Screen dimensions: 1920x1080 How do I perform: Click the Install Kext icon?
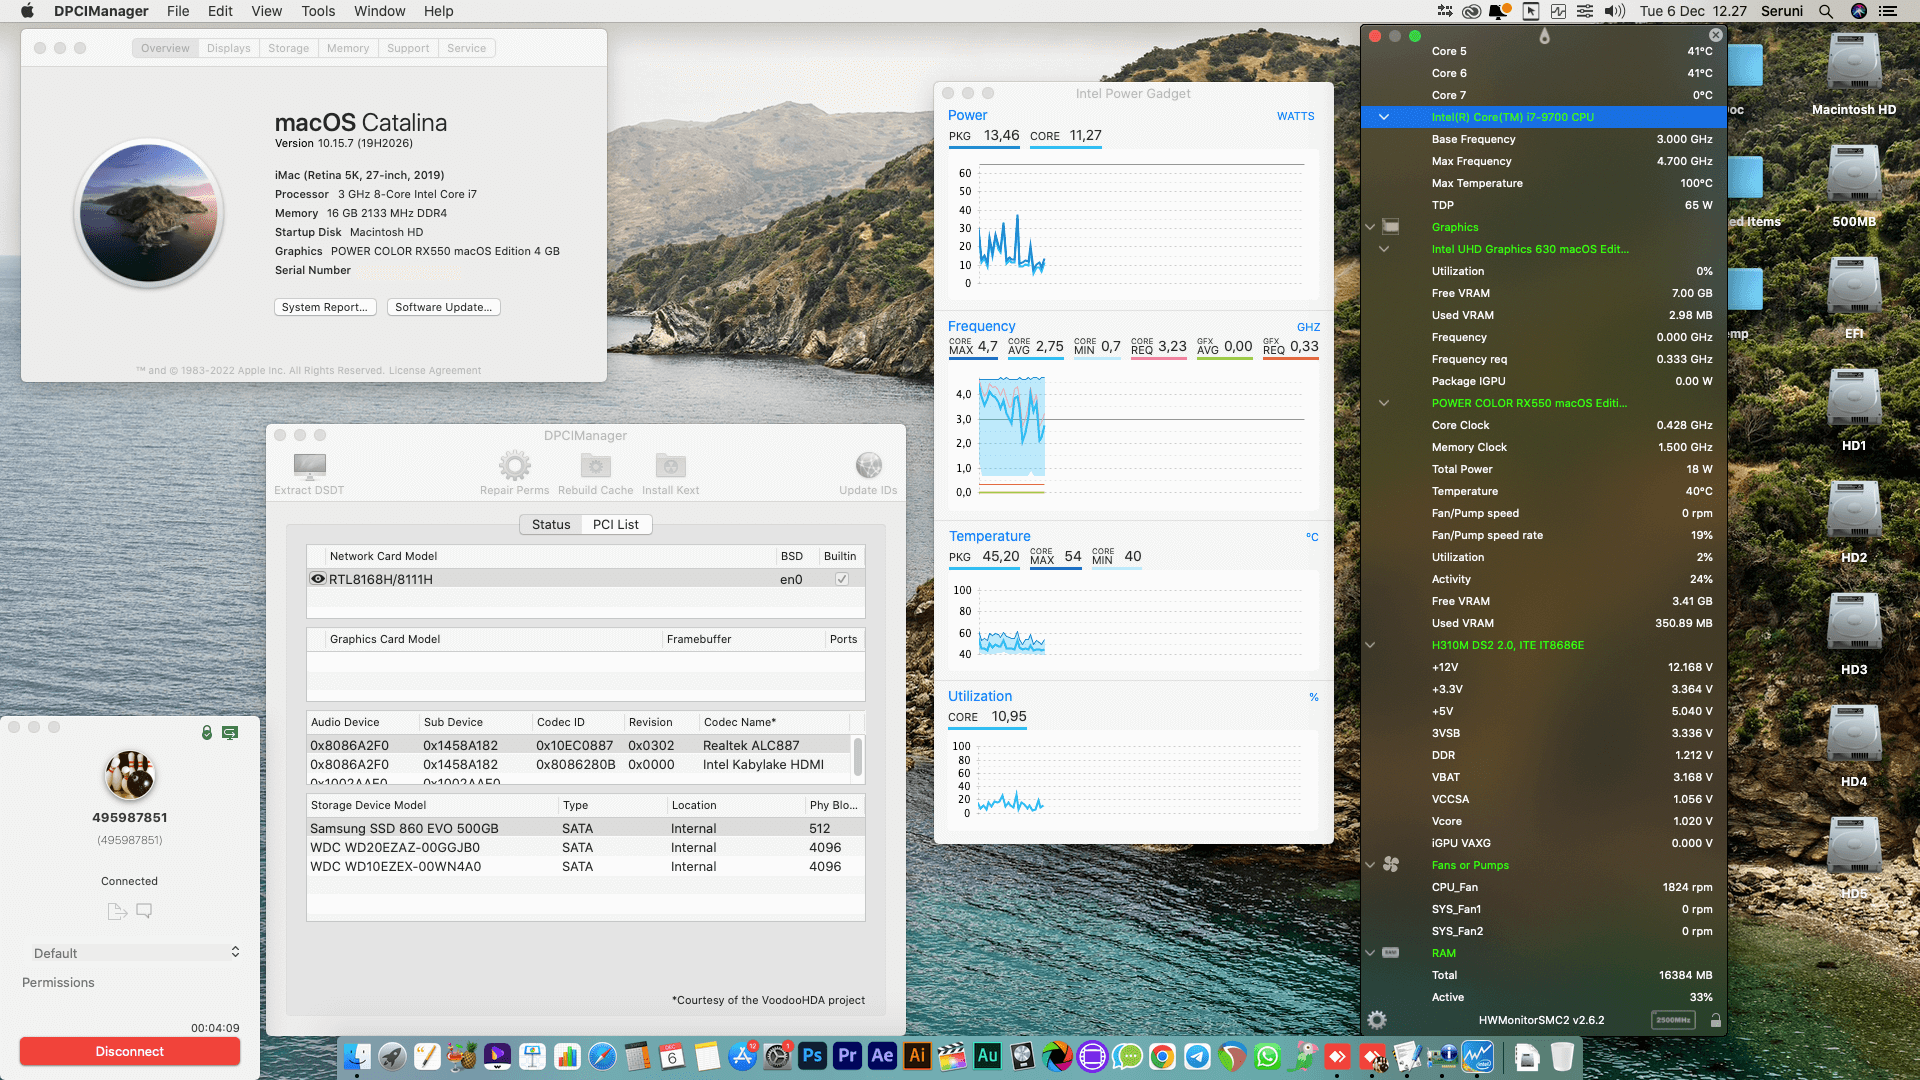pos(670,466)
